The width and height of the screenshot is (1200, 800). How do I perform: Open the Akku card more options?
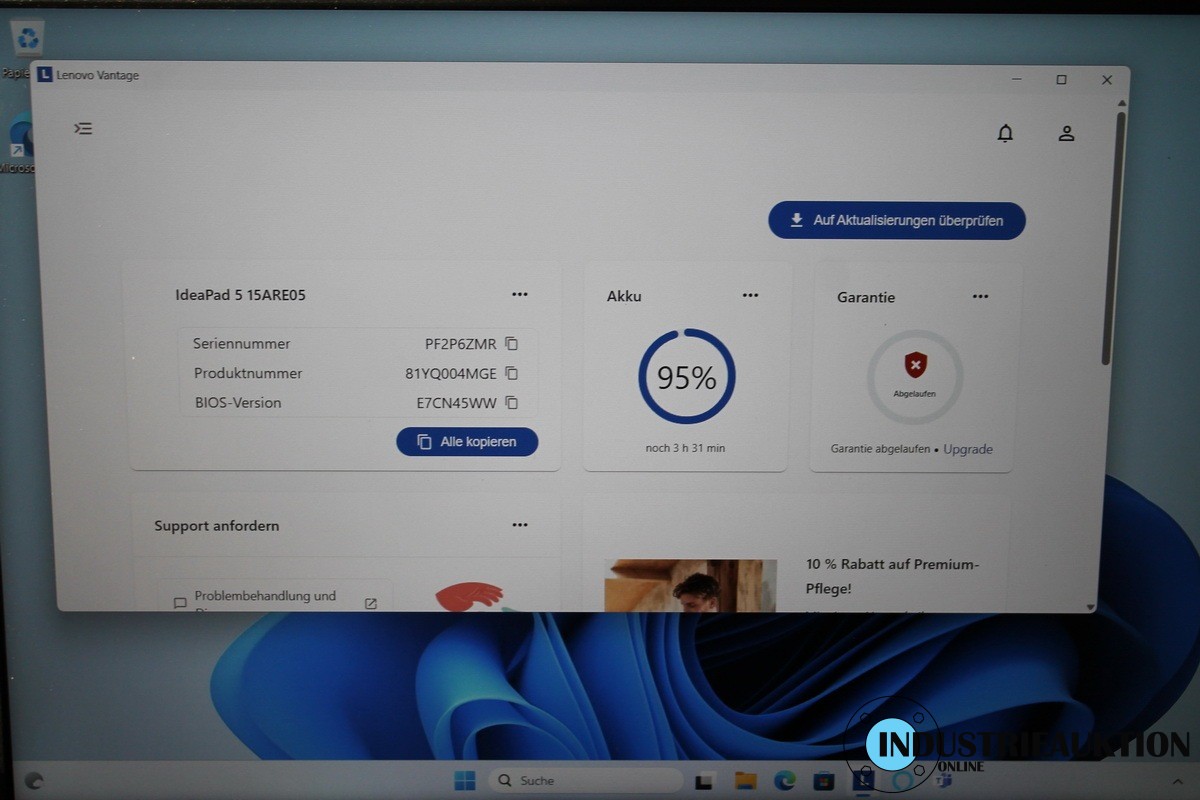pyautogui.click(x=750, y=295)
